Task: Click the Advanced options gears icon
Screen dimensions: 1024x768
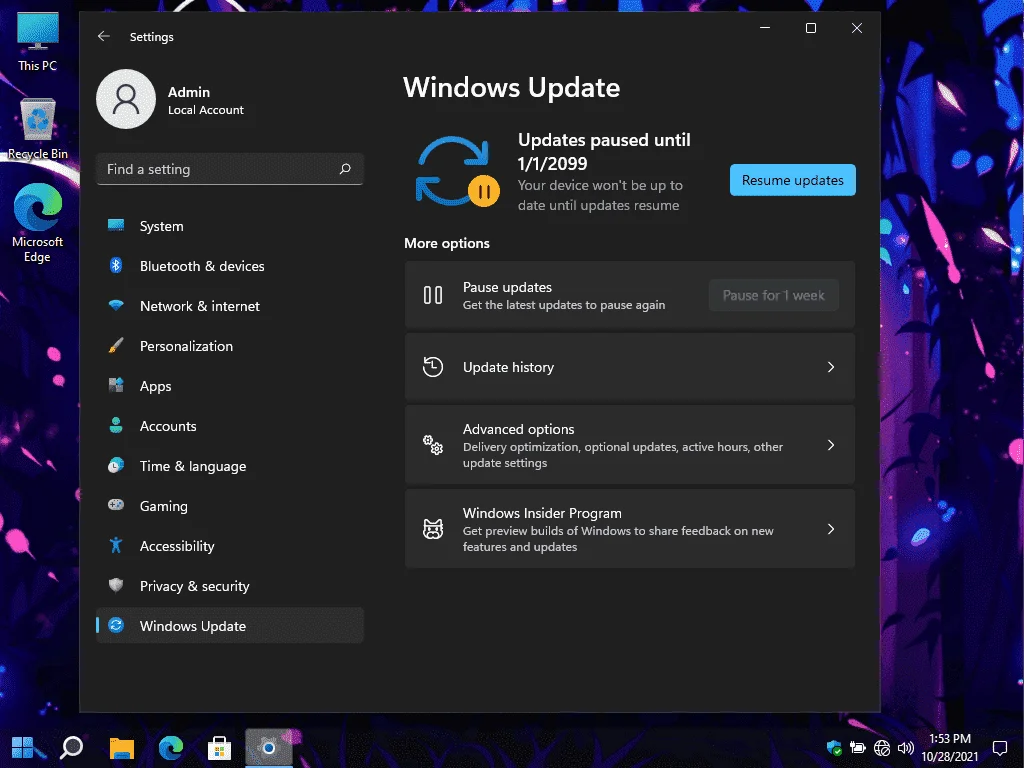Action: [x=432, y=445]
